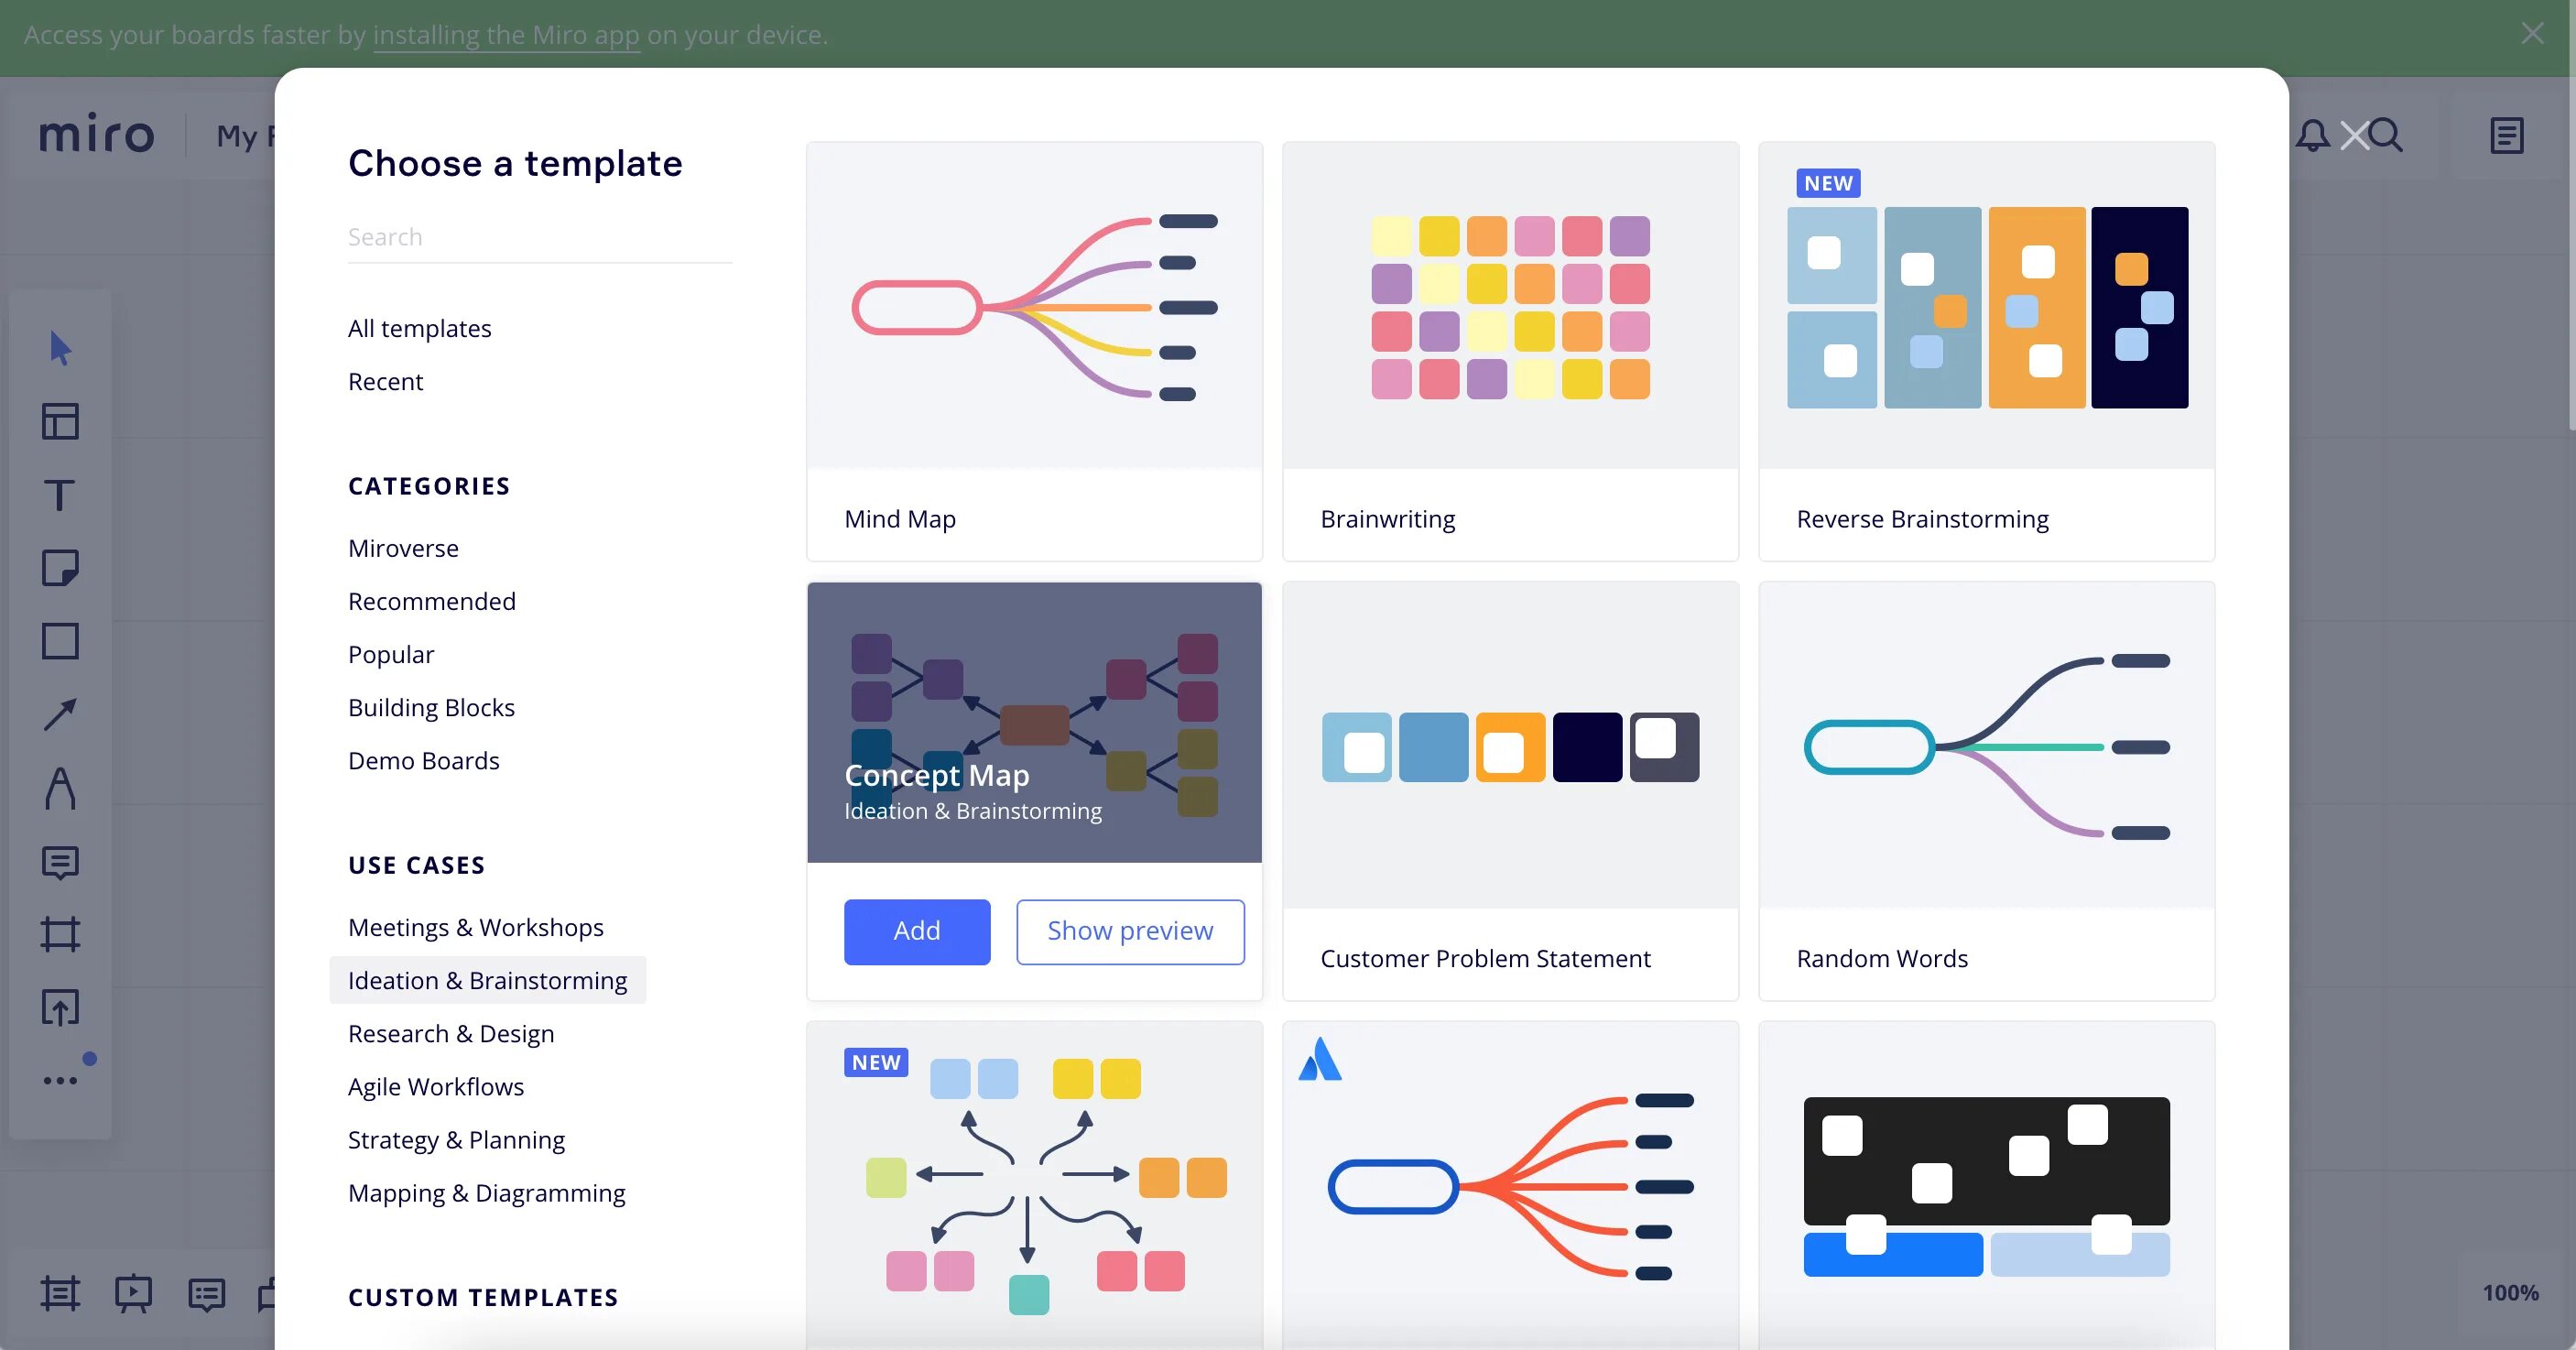
Task: Open the All templates list
Action: [x=419, y=328]
